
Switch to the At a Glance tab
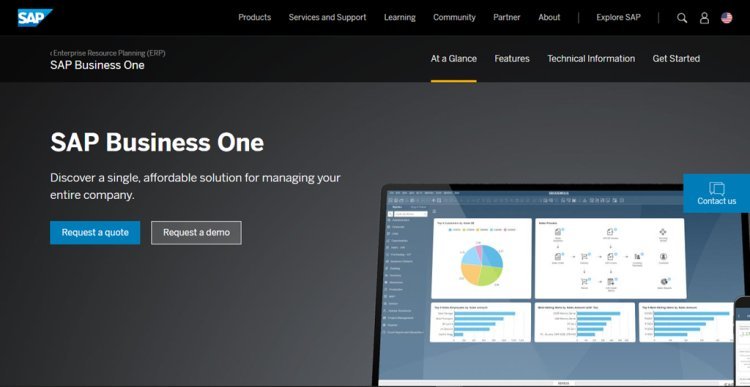click(453, 59)
